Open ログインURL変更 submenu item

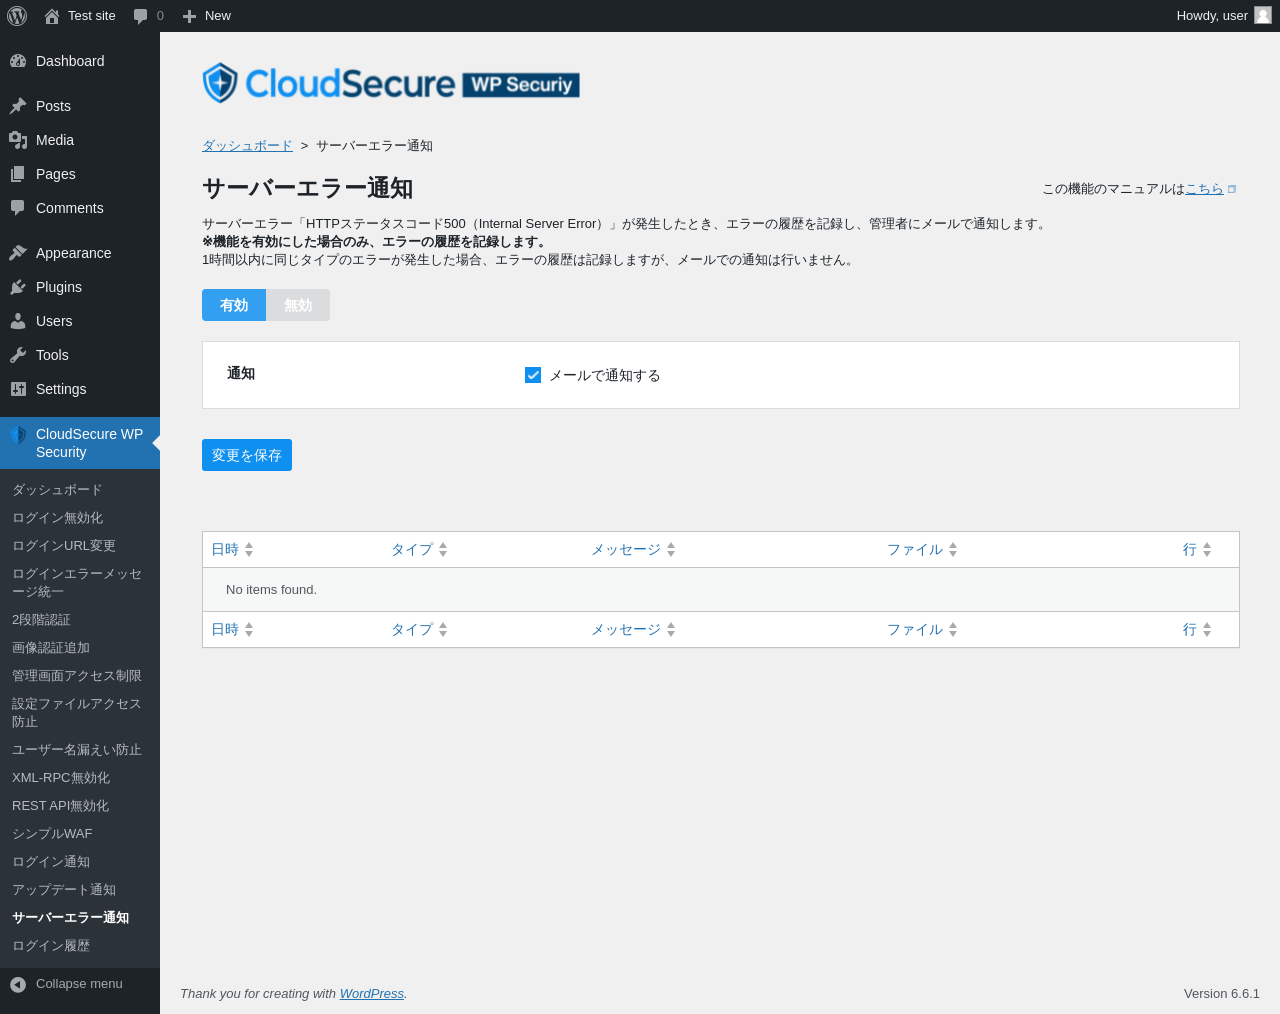coord(80,546)
